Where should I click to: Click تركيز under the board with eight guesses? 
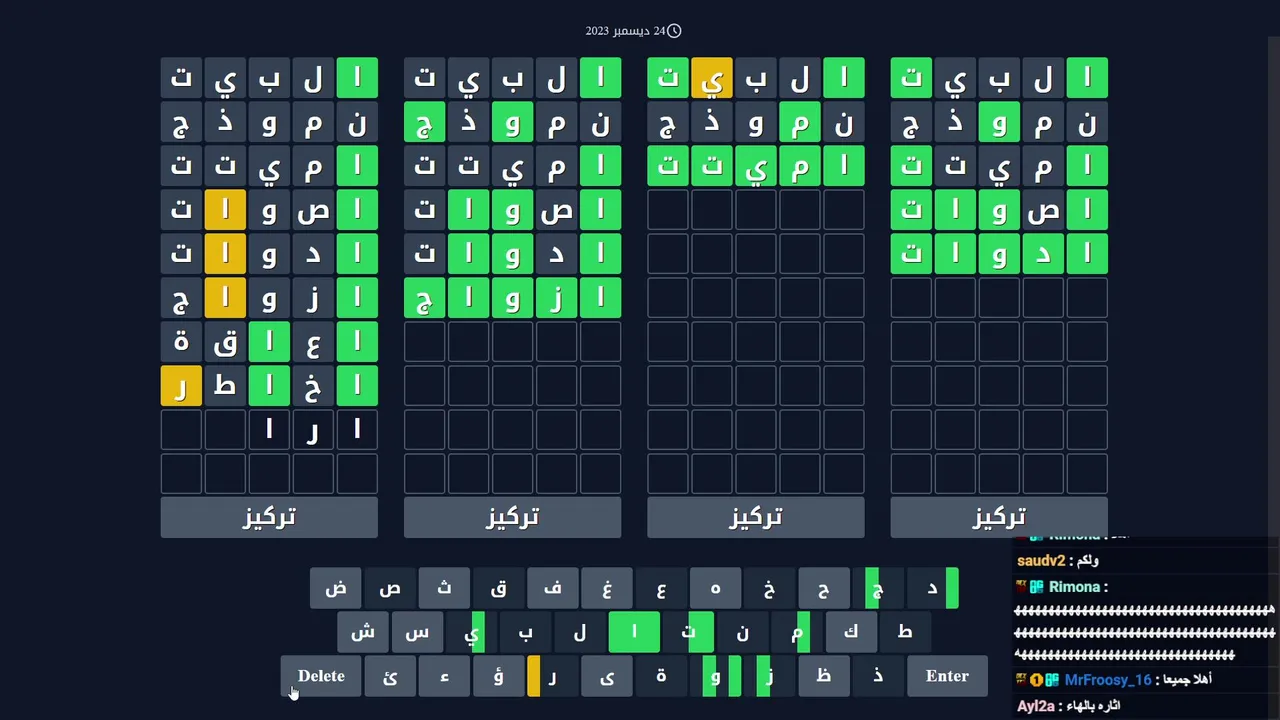[x=269, y=517]
